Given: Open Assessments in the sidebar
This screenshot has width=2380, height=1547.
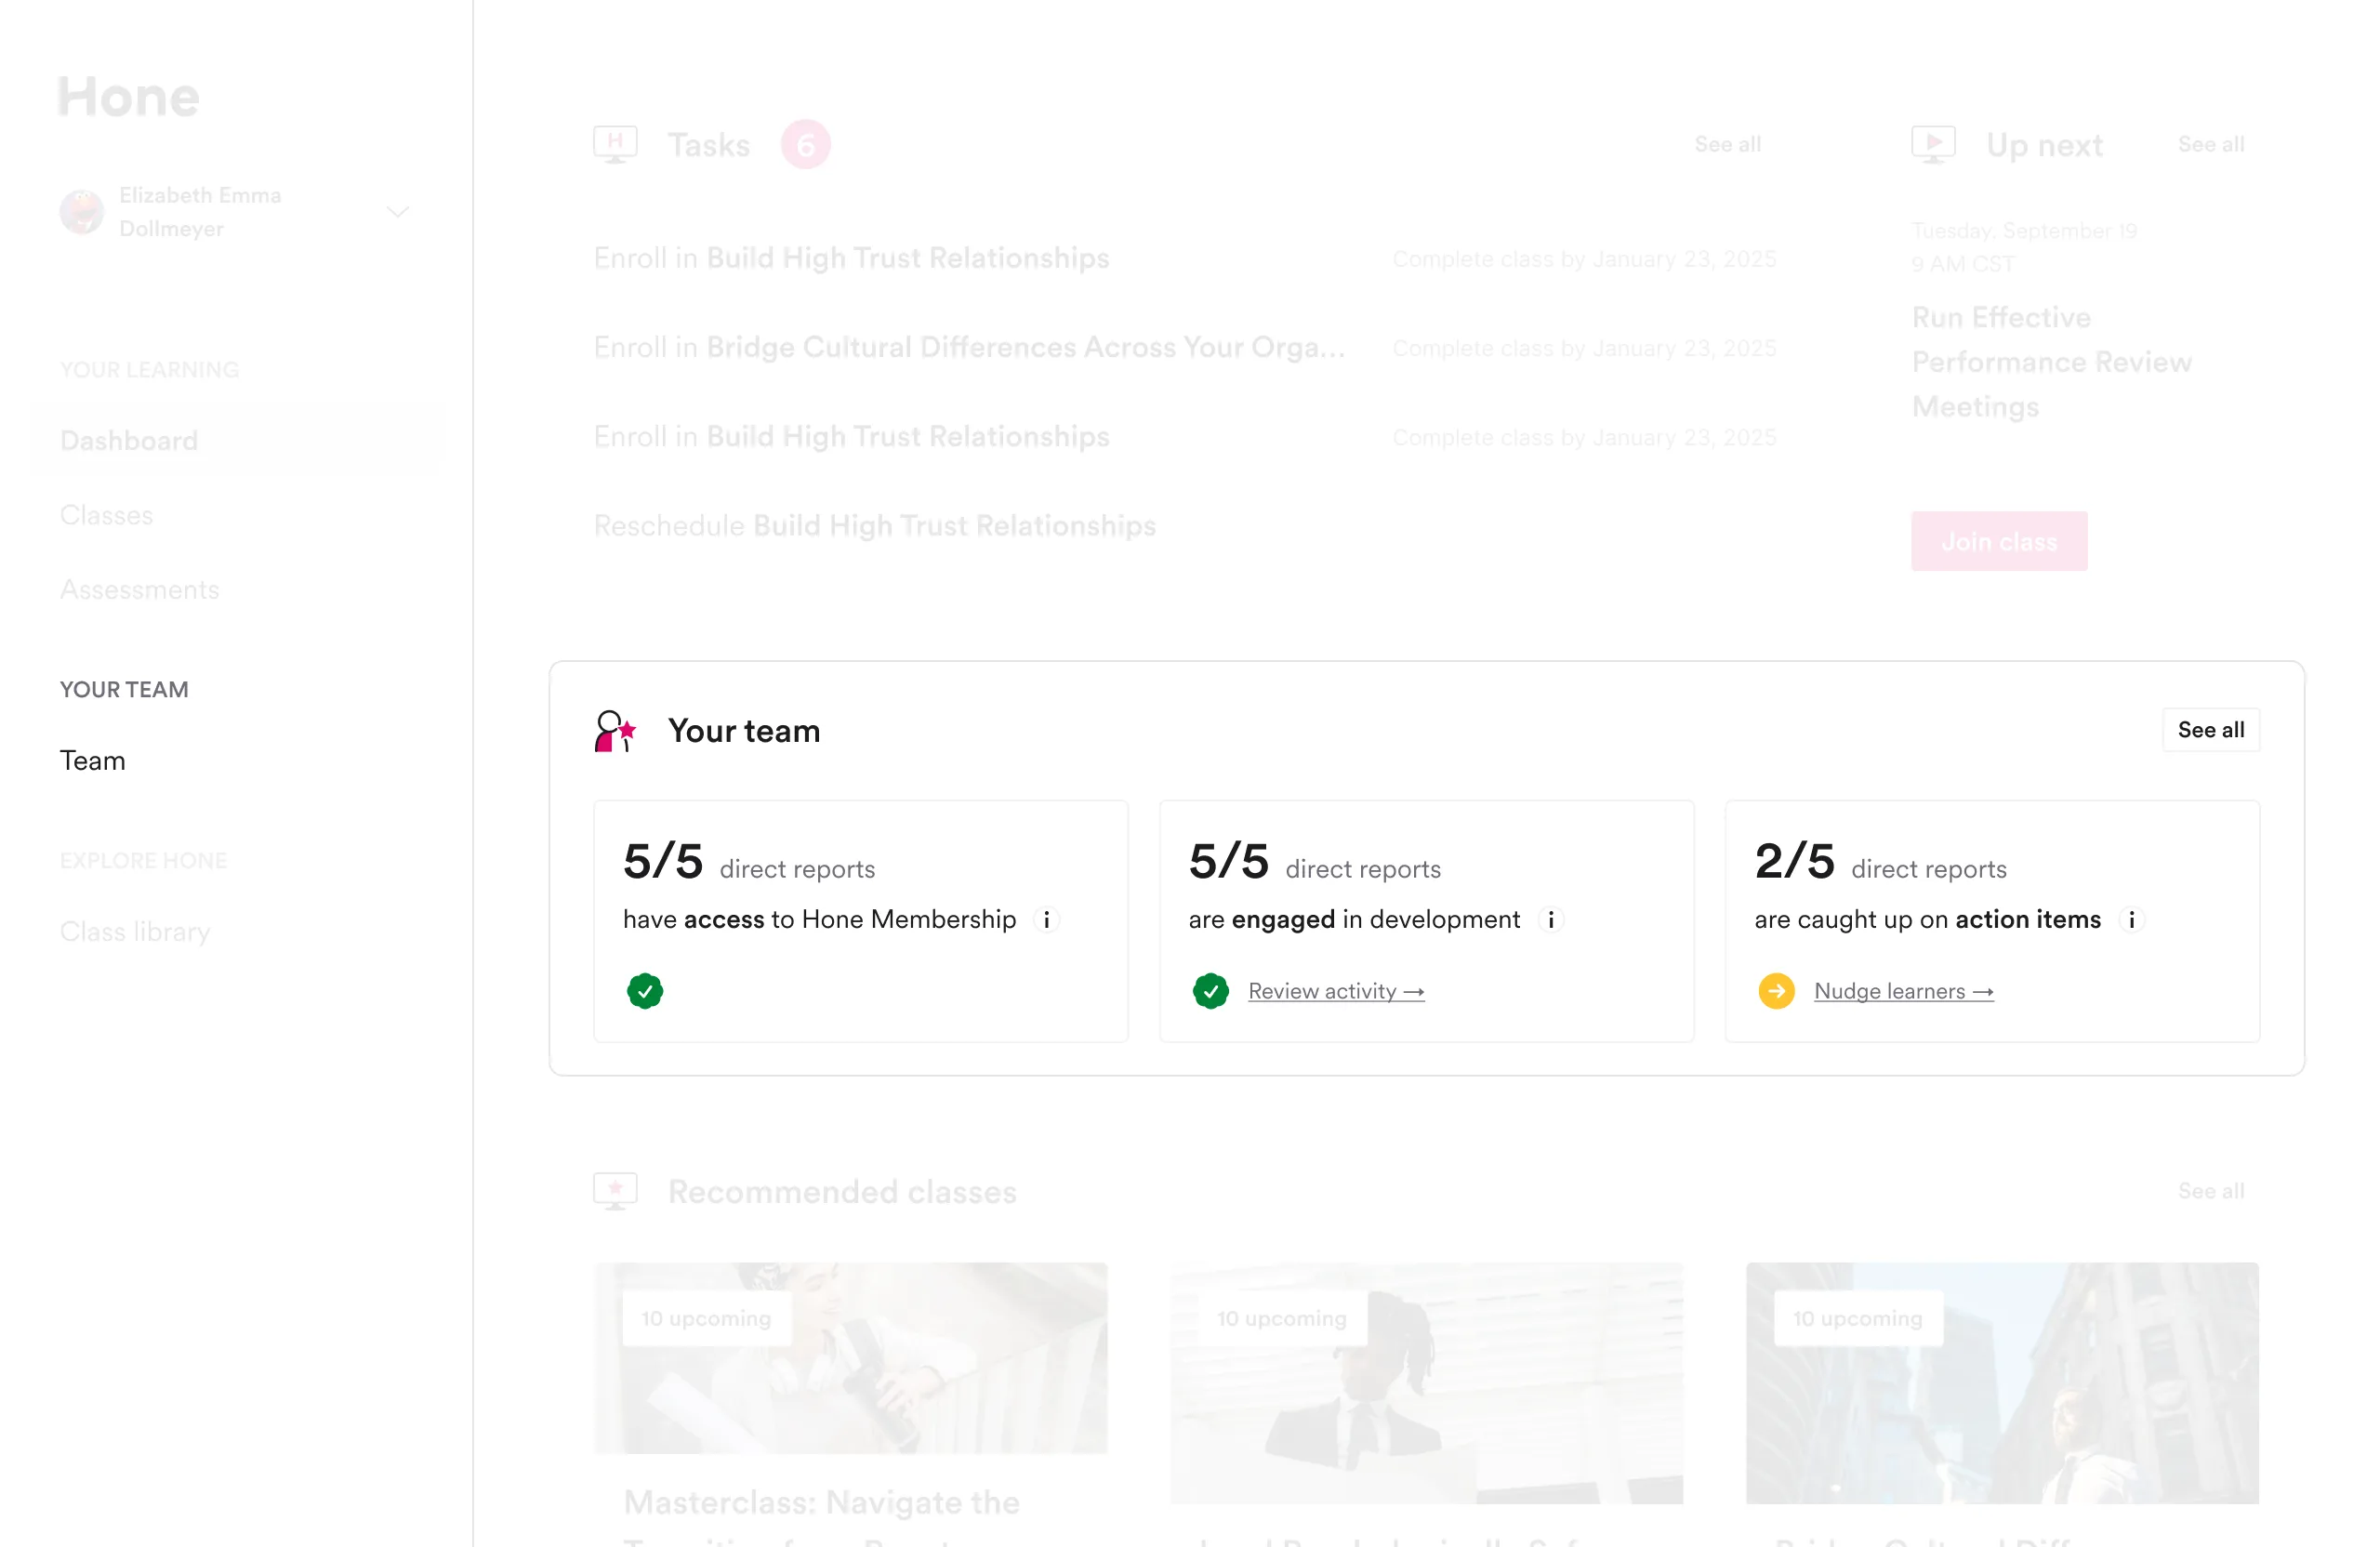Looking at the screenshot, I should [x=139, y=589].
